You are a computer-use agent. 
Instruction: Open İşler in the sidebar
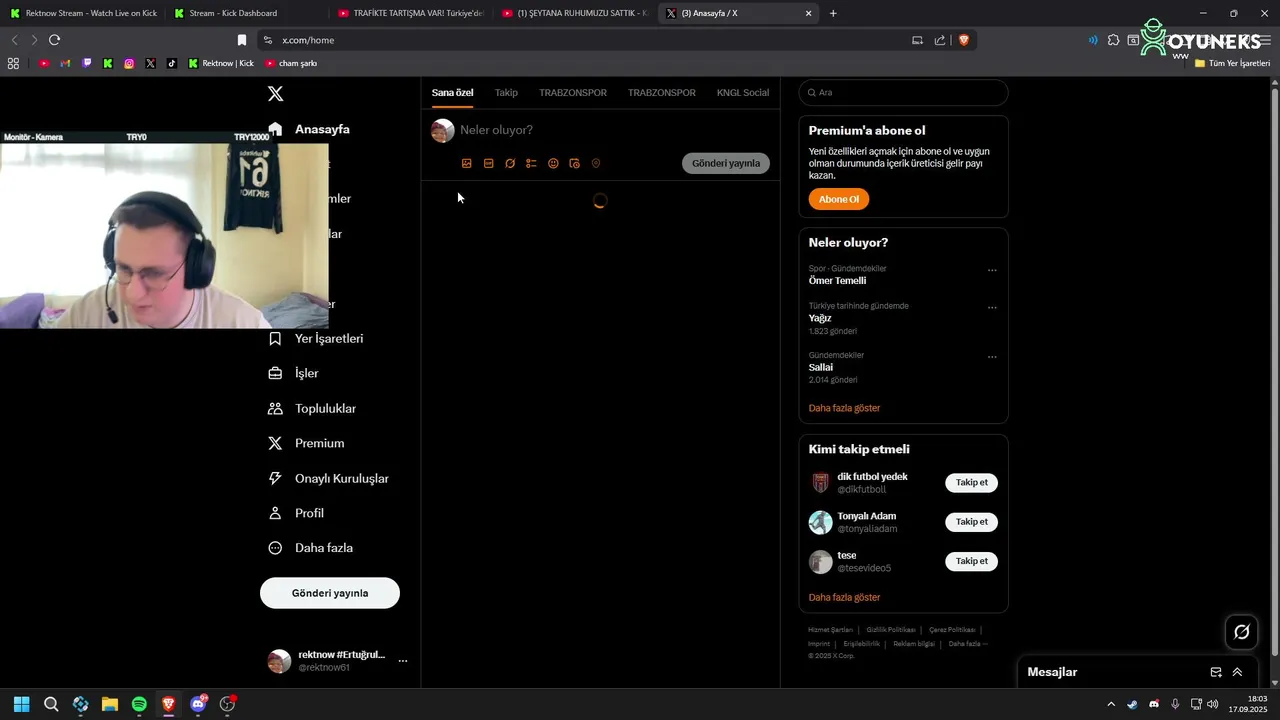click(x=294, y=373)
